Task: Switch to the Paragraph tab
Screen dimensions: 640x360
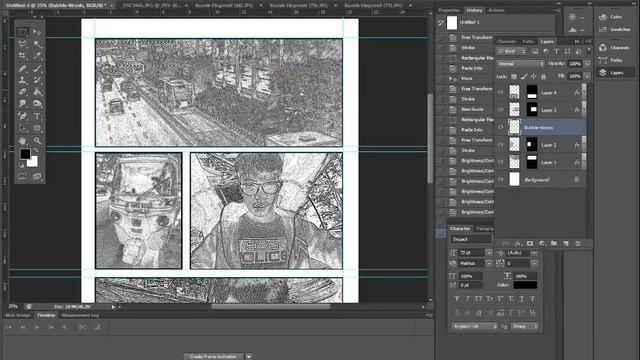Action: click(485, 229)
